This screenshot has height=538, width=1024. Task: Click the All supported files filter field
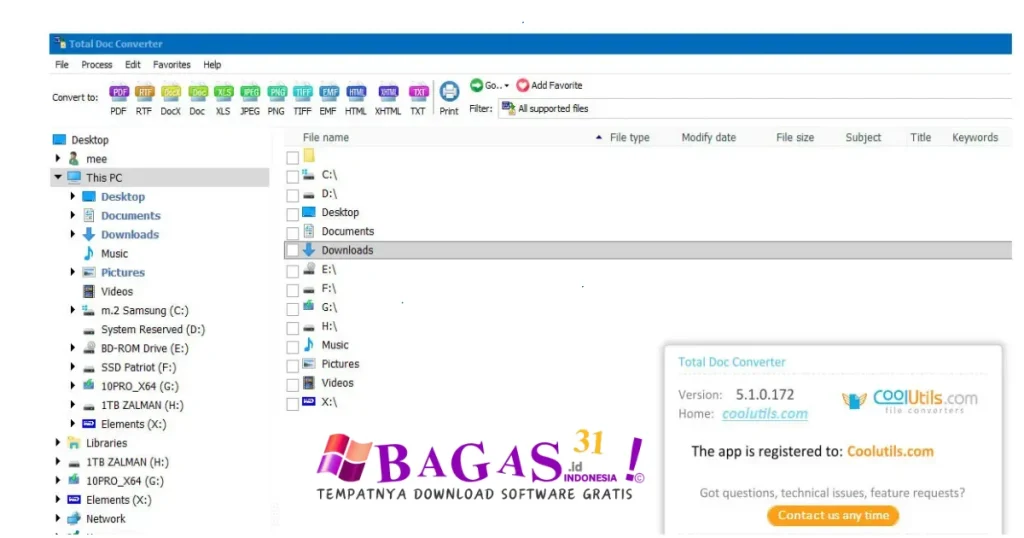tap(755, 108)
